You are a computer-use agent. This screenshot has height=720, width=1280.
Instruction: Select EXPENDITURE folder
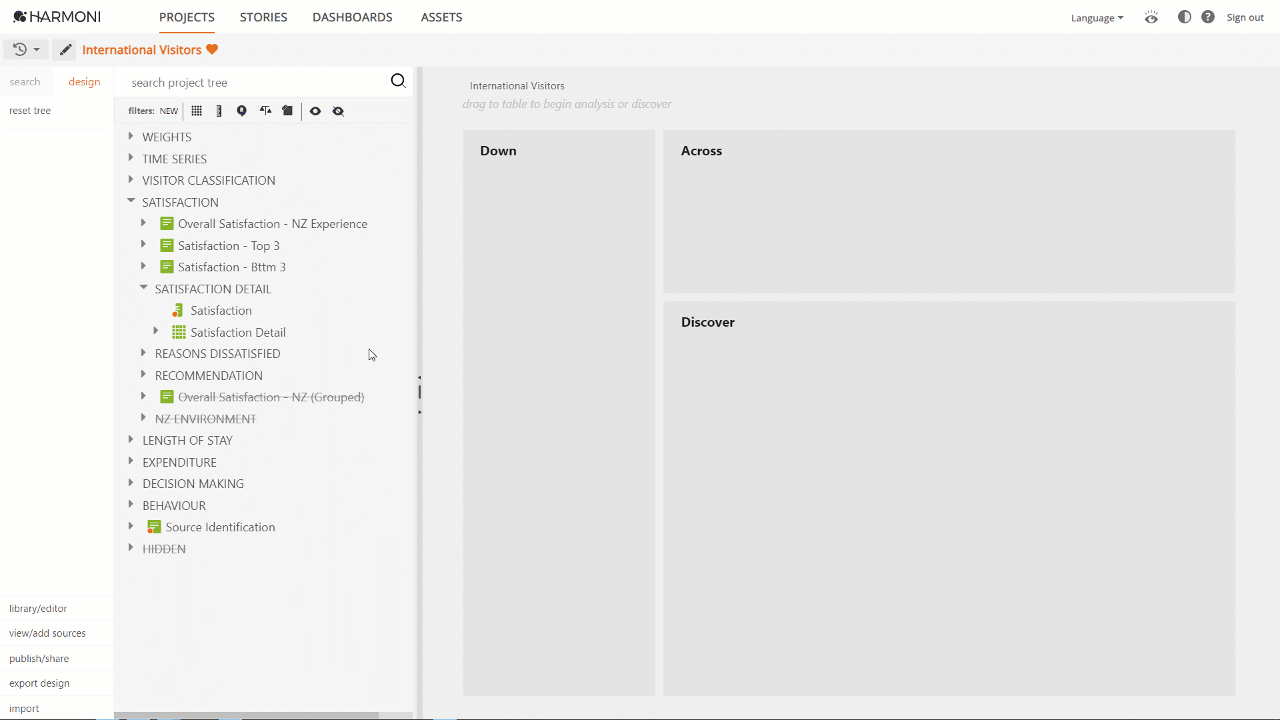(x=179, y=462)
